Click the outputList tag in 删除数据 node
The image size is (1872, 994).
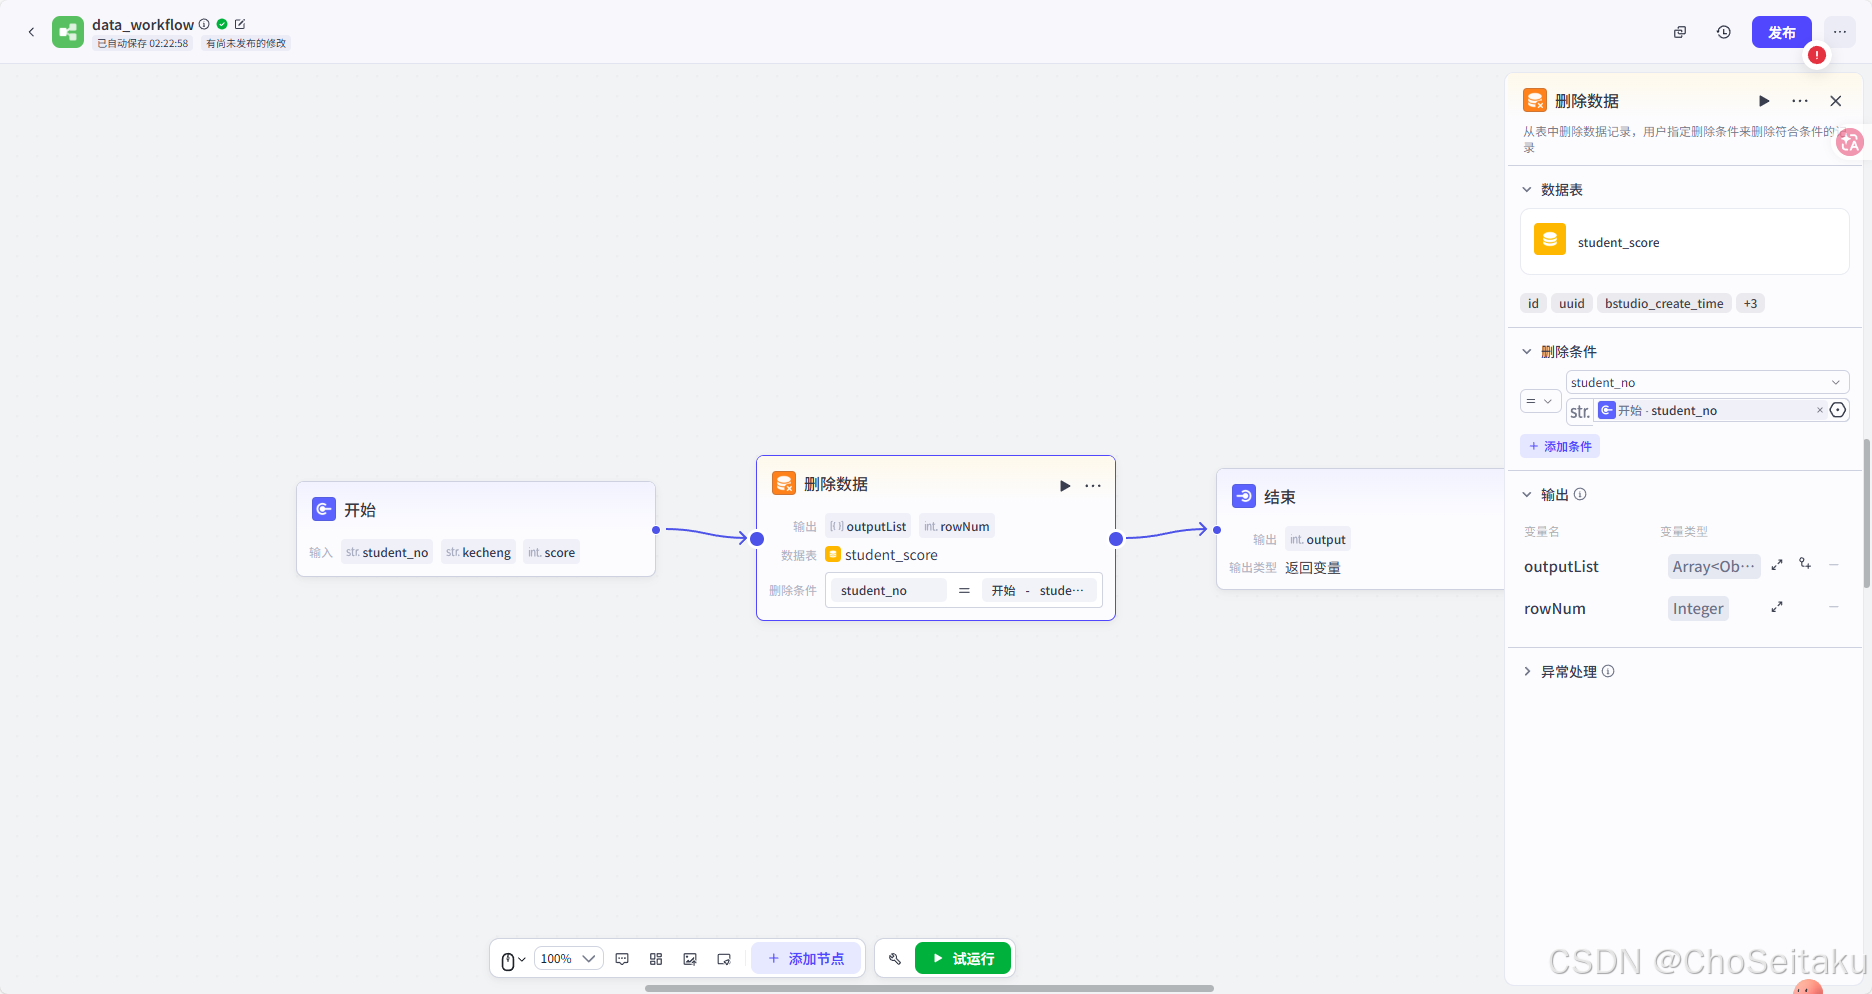[x=868, y=526]
